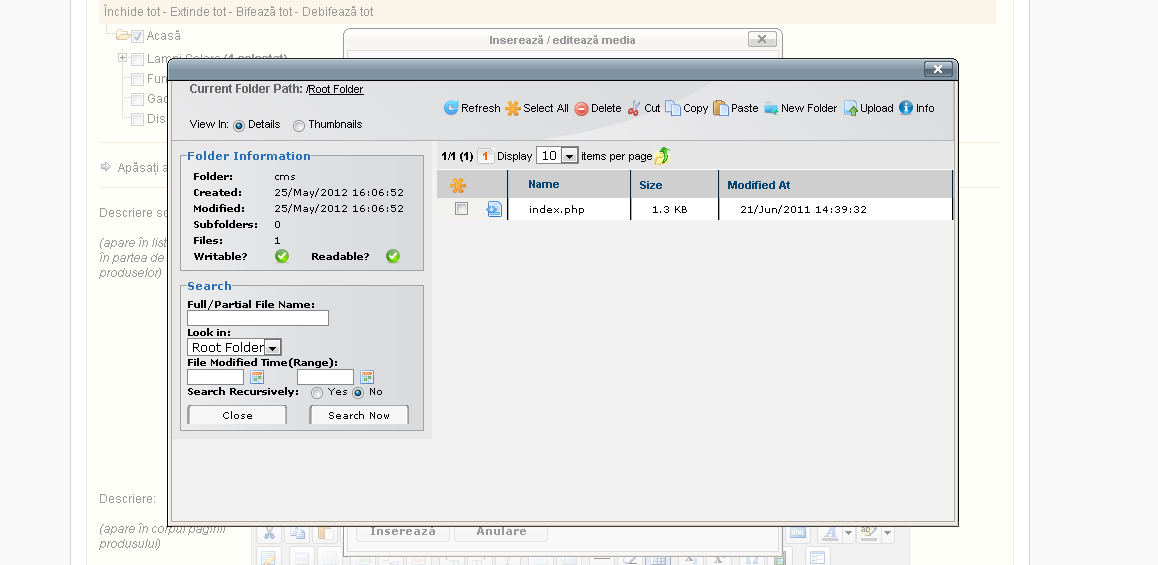Open the items per page dropdown
This screenshot has height=565, width=1158.
pos(557,156)
